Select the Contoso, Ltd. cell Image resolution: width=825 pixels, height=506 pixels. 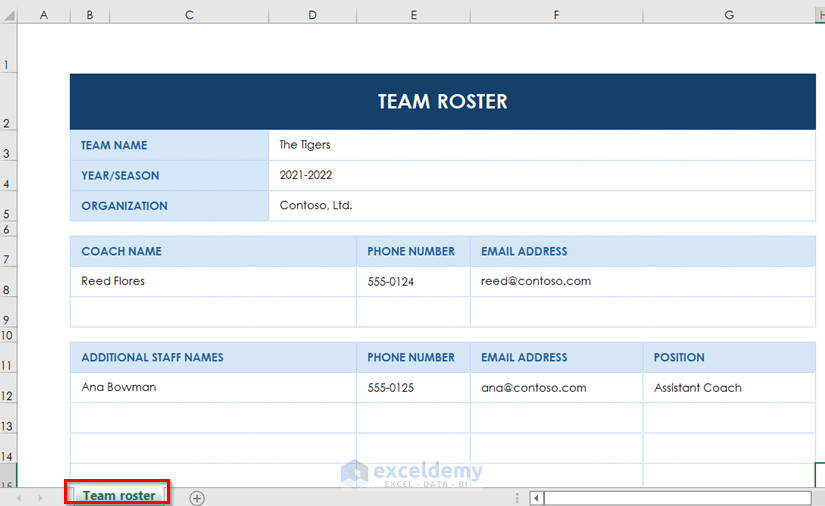pyautogui.click(x=542, y=206)
